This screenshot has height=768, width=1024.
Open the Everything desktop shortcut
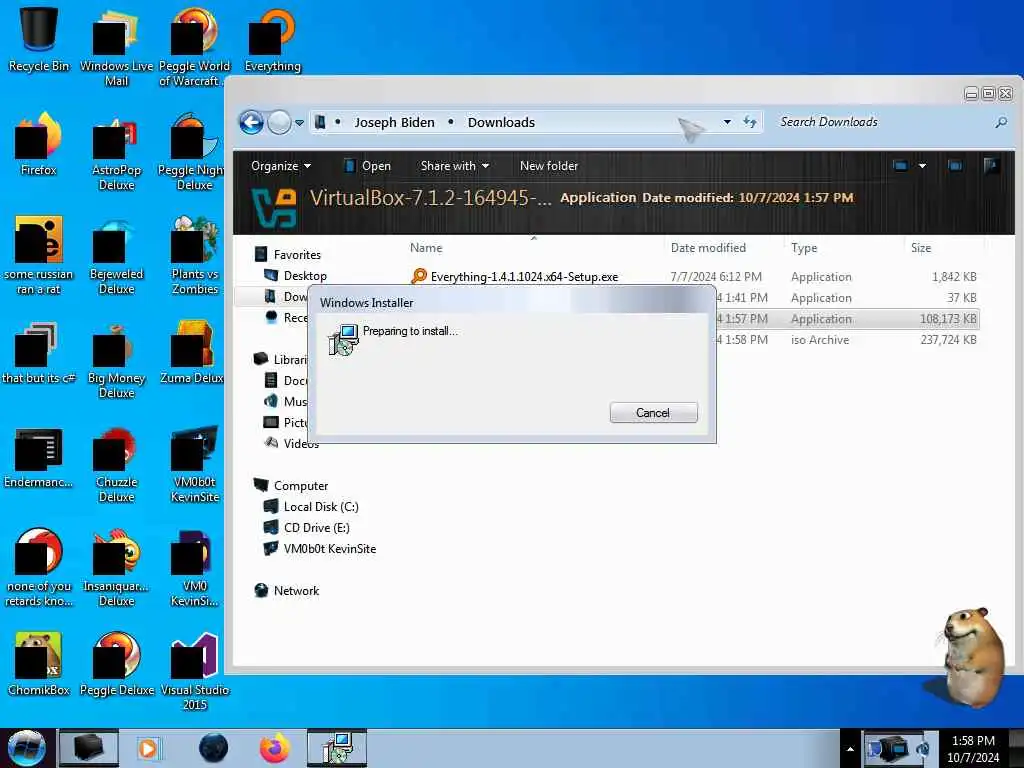(272, 39)
